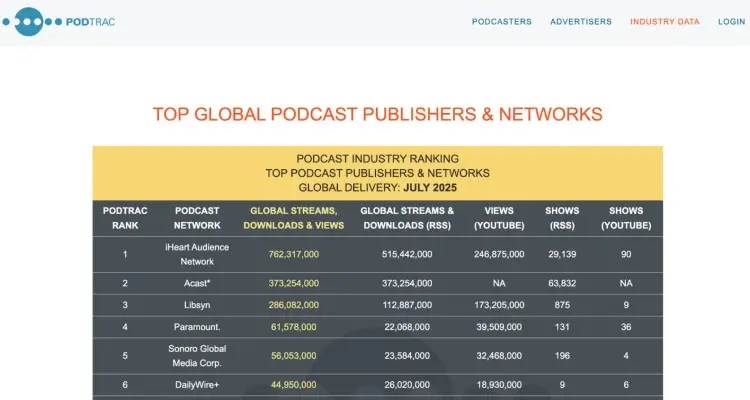Click the 26,020,000 RSS value
The width and height of the screenshot is (750, 400).
(407, 385)
